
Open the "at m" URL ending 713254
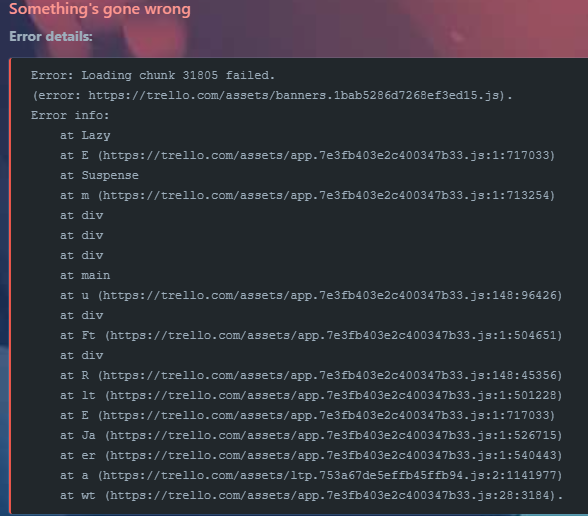pyautogui.click(x=326, y=195)
